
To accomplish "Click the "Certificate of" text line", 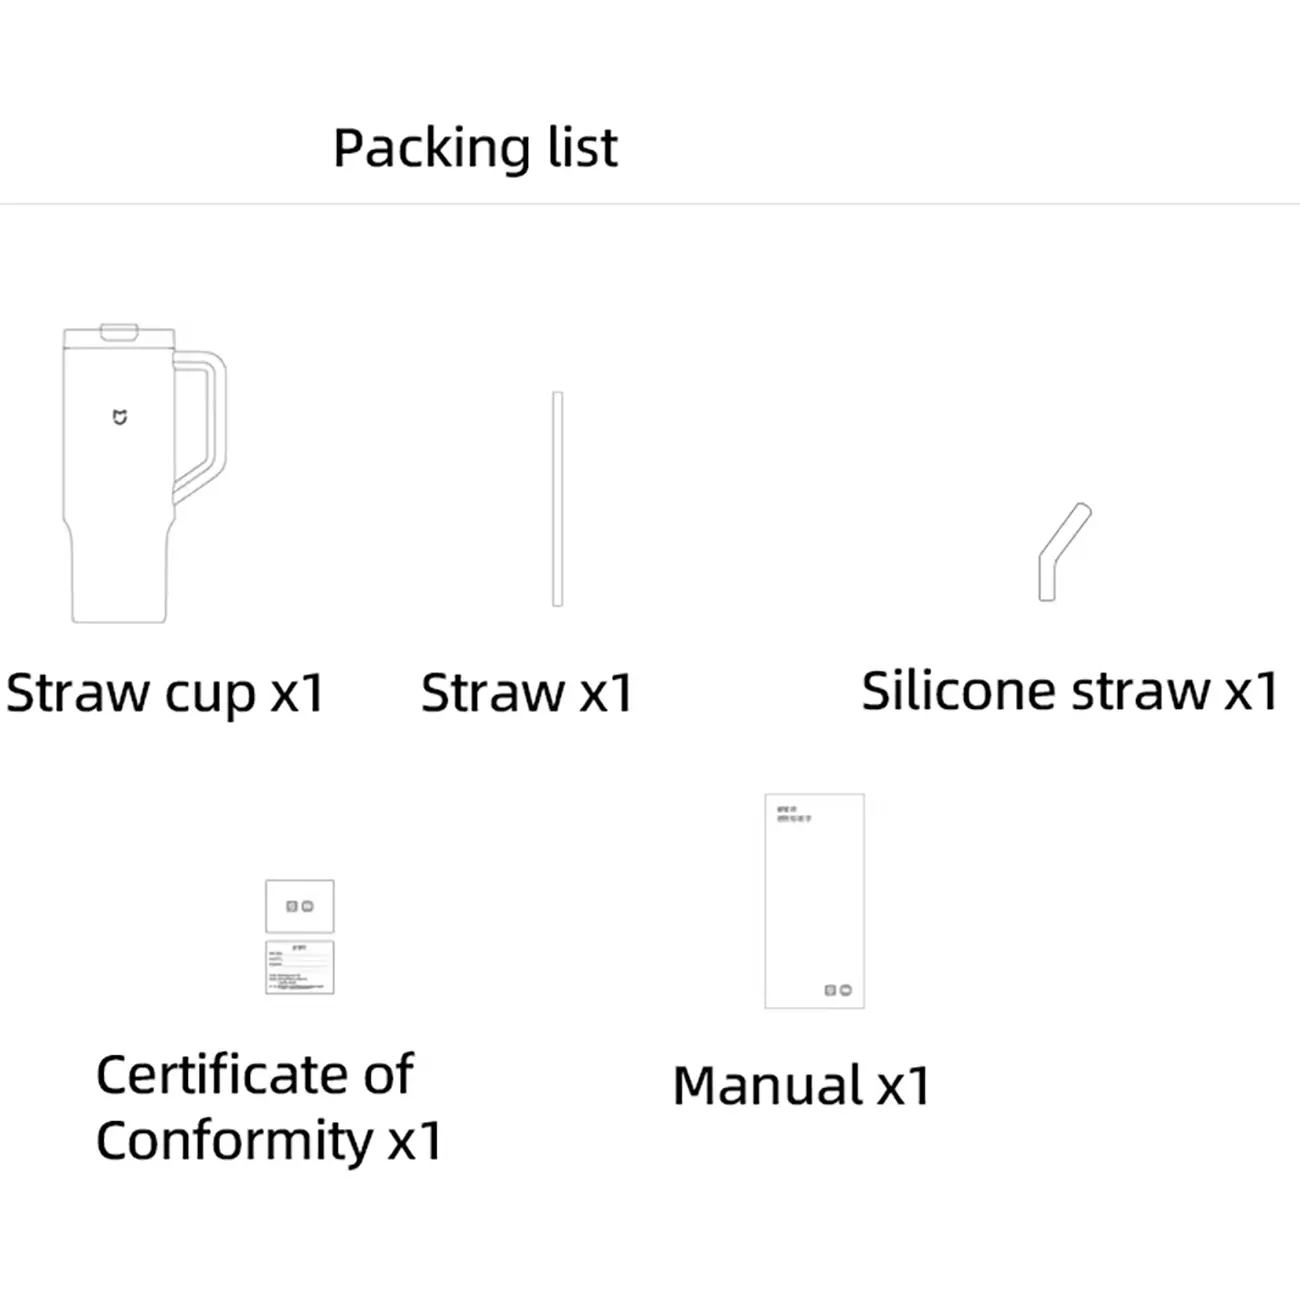I will 254,1075.
